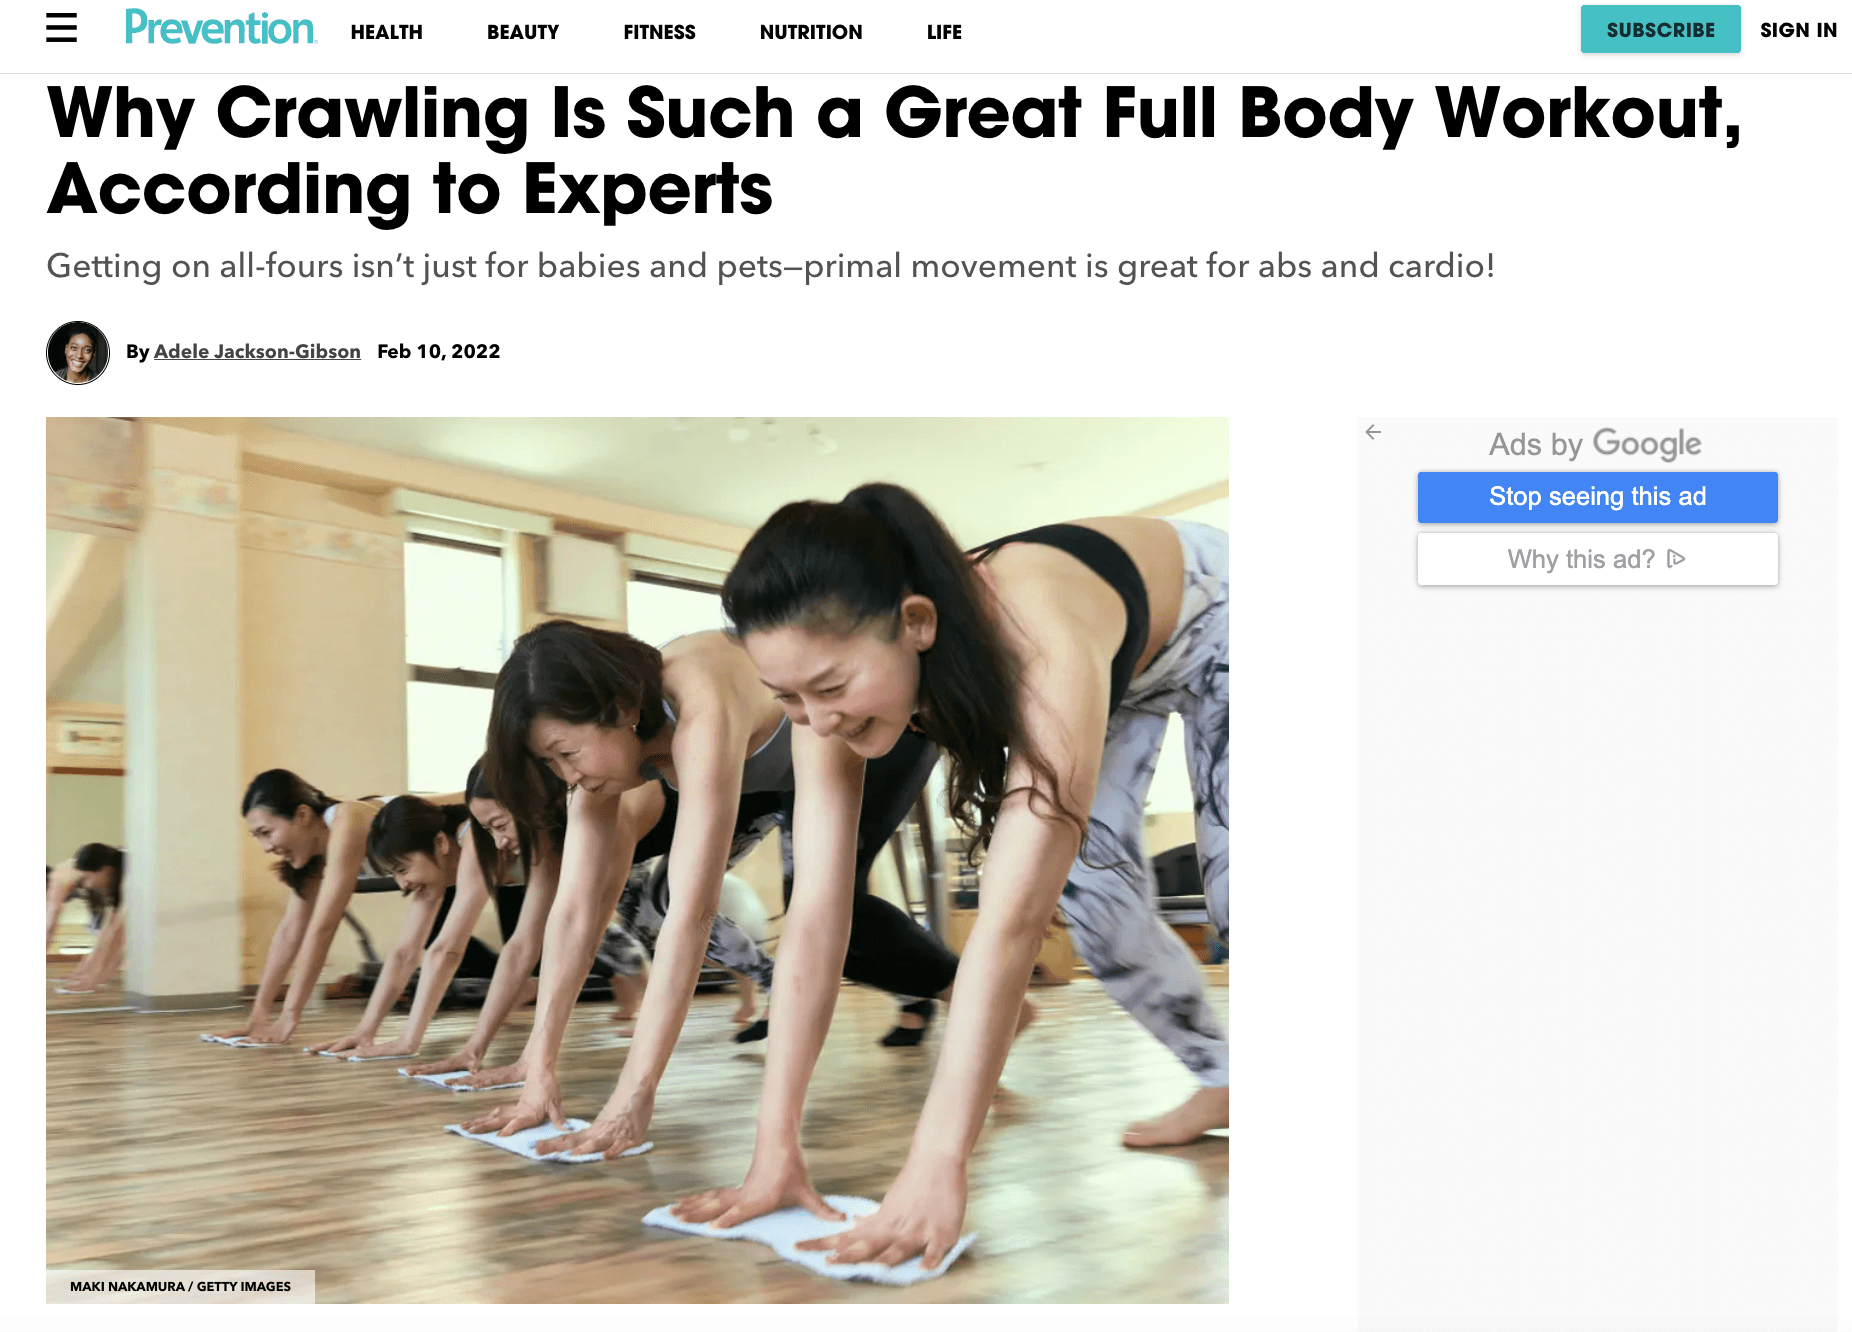Click the article headline text
1852x1332 pixels.
pos(894,150)
